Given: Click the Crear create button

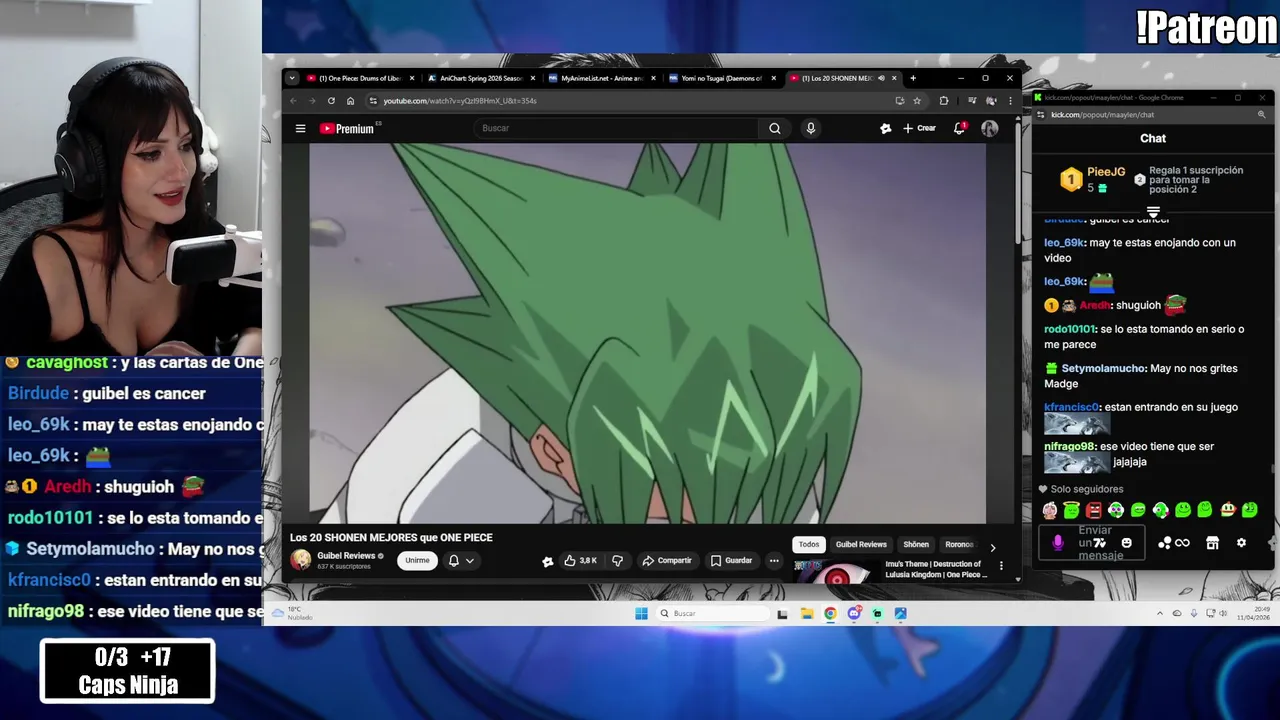Looking at the screenshot, I should coord(919,128).
